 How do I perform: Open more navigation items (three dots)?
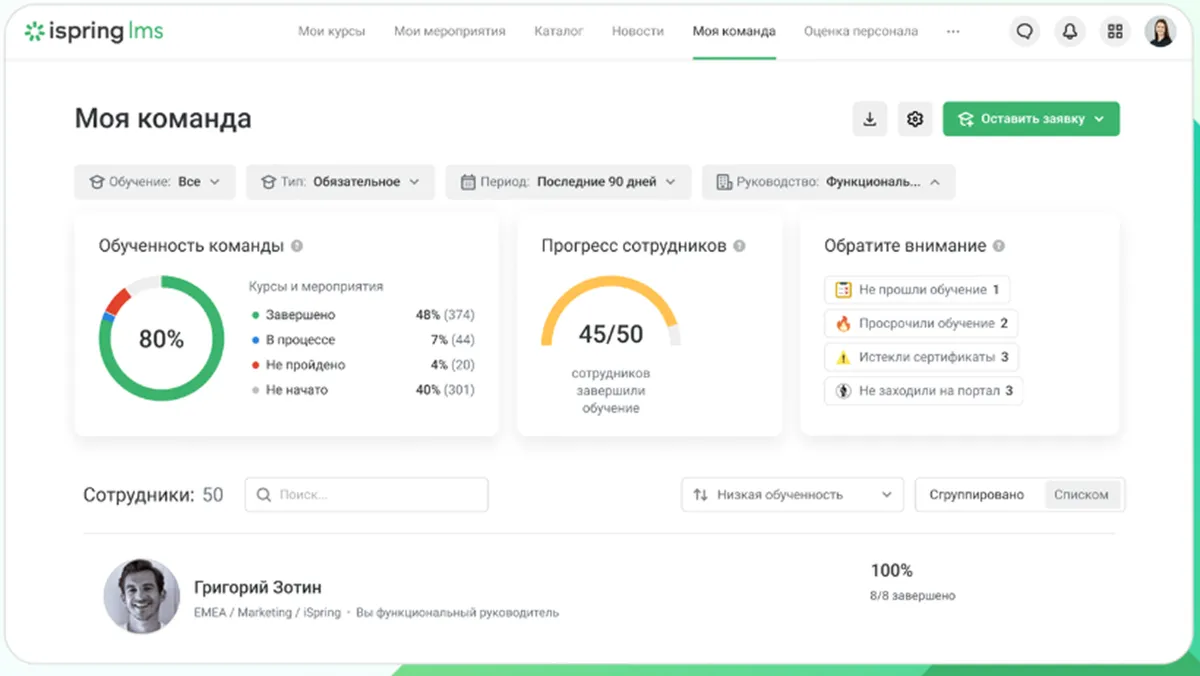[952, 31]
